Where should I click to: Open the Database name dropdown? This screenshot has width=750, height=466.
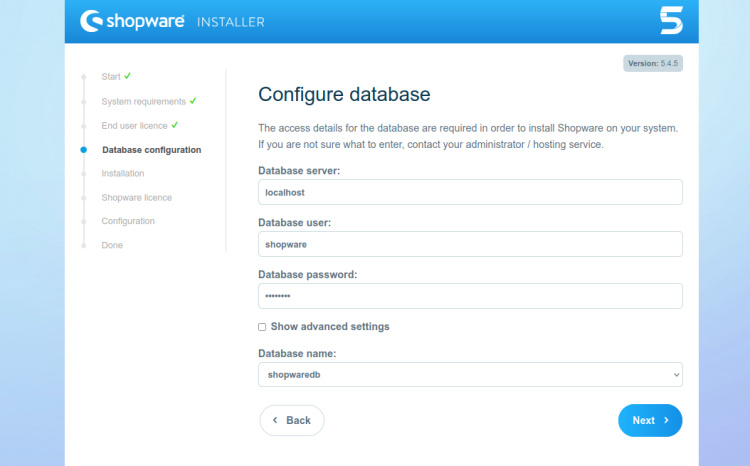pos(470,374)
